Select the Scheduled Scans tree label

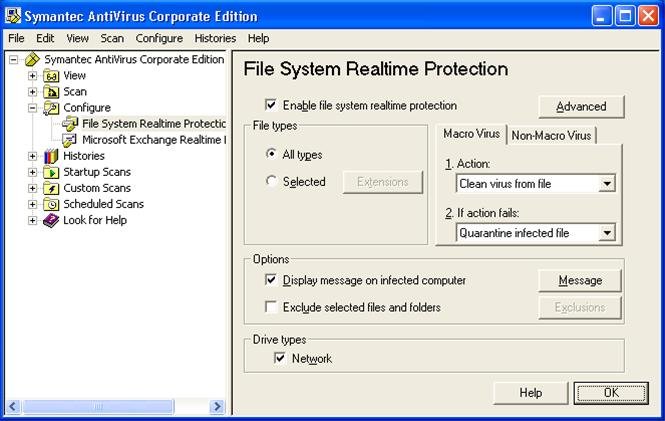pyautogui.click(x=103, y=204)
